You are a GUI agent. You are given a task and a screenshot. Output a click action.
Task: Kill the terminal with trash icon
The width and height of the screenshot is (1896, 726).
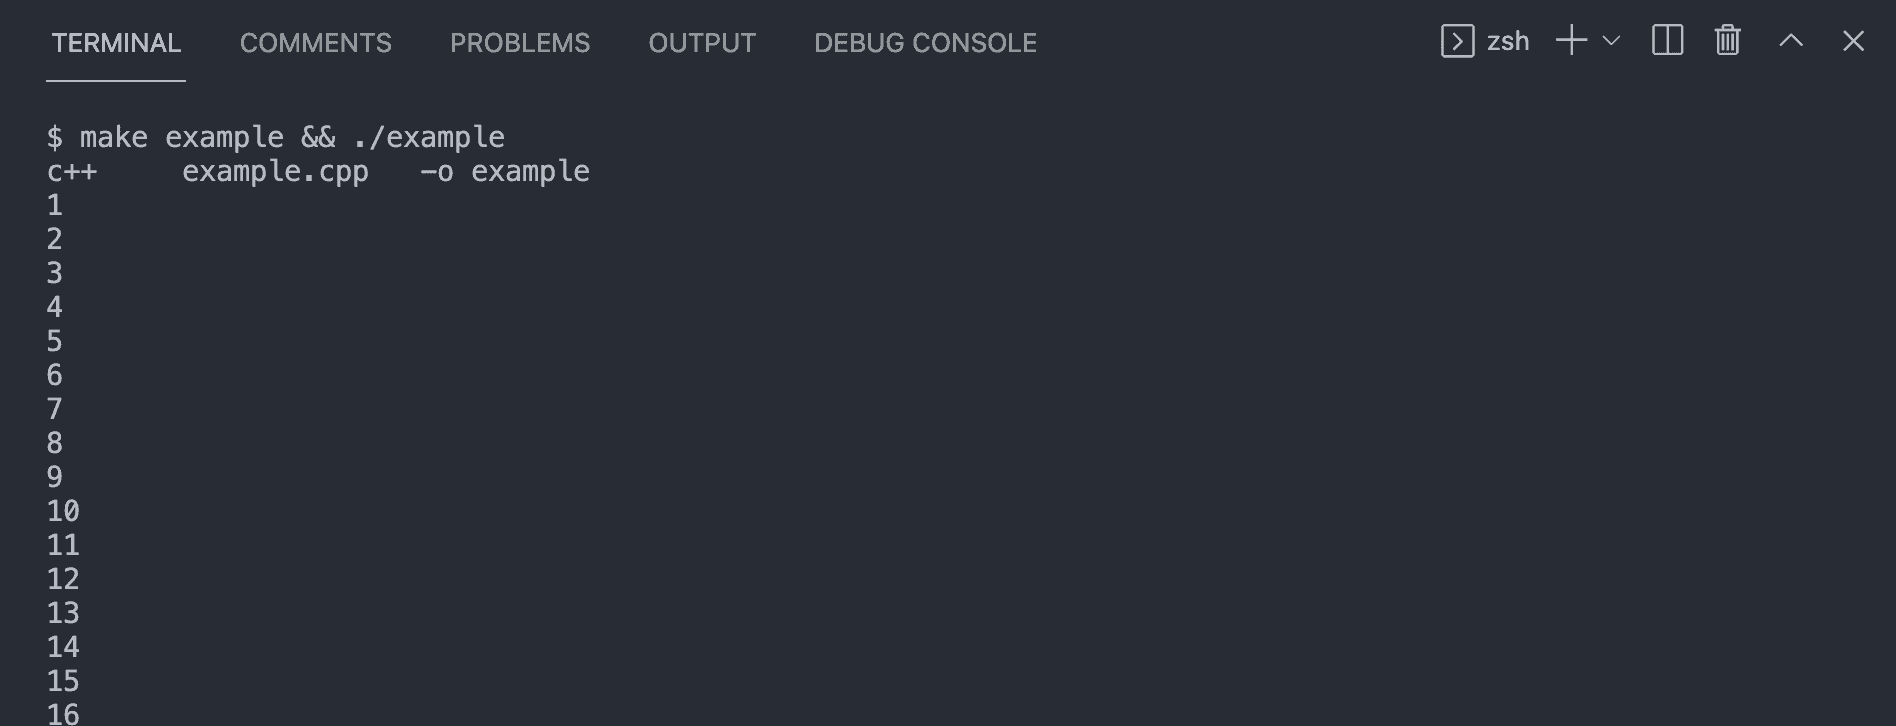pos(1728,41)
